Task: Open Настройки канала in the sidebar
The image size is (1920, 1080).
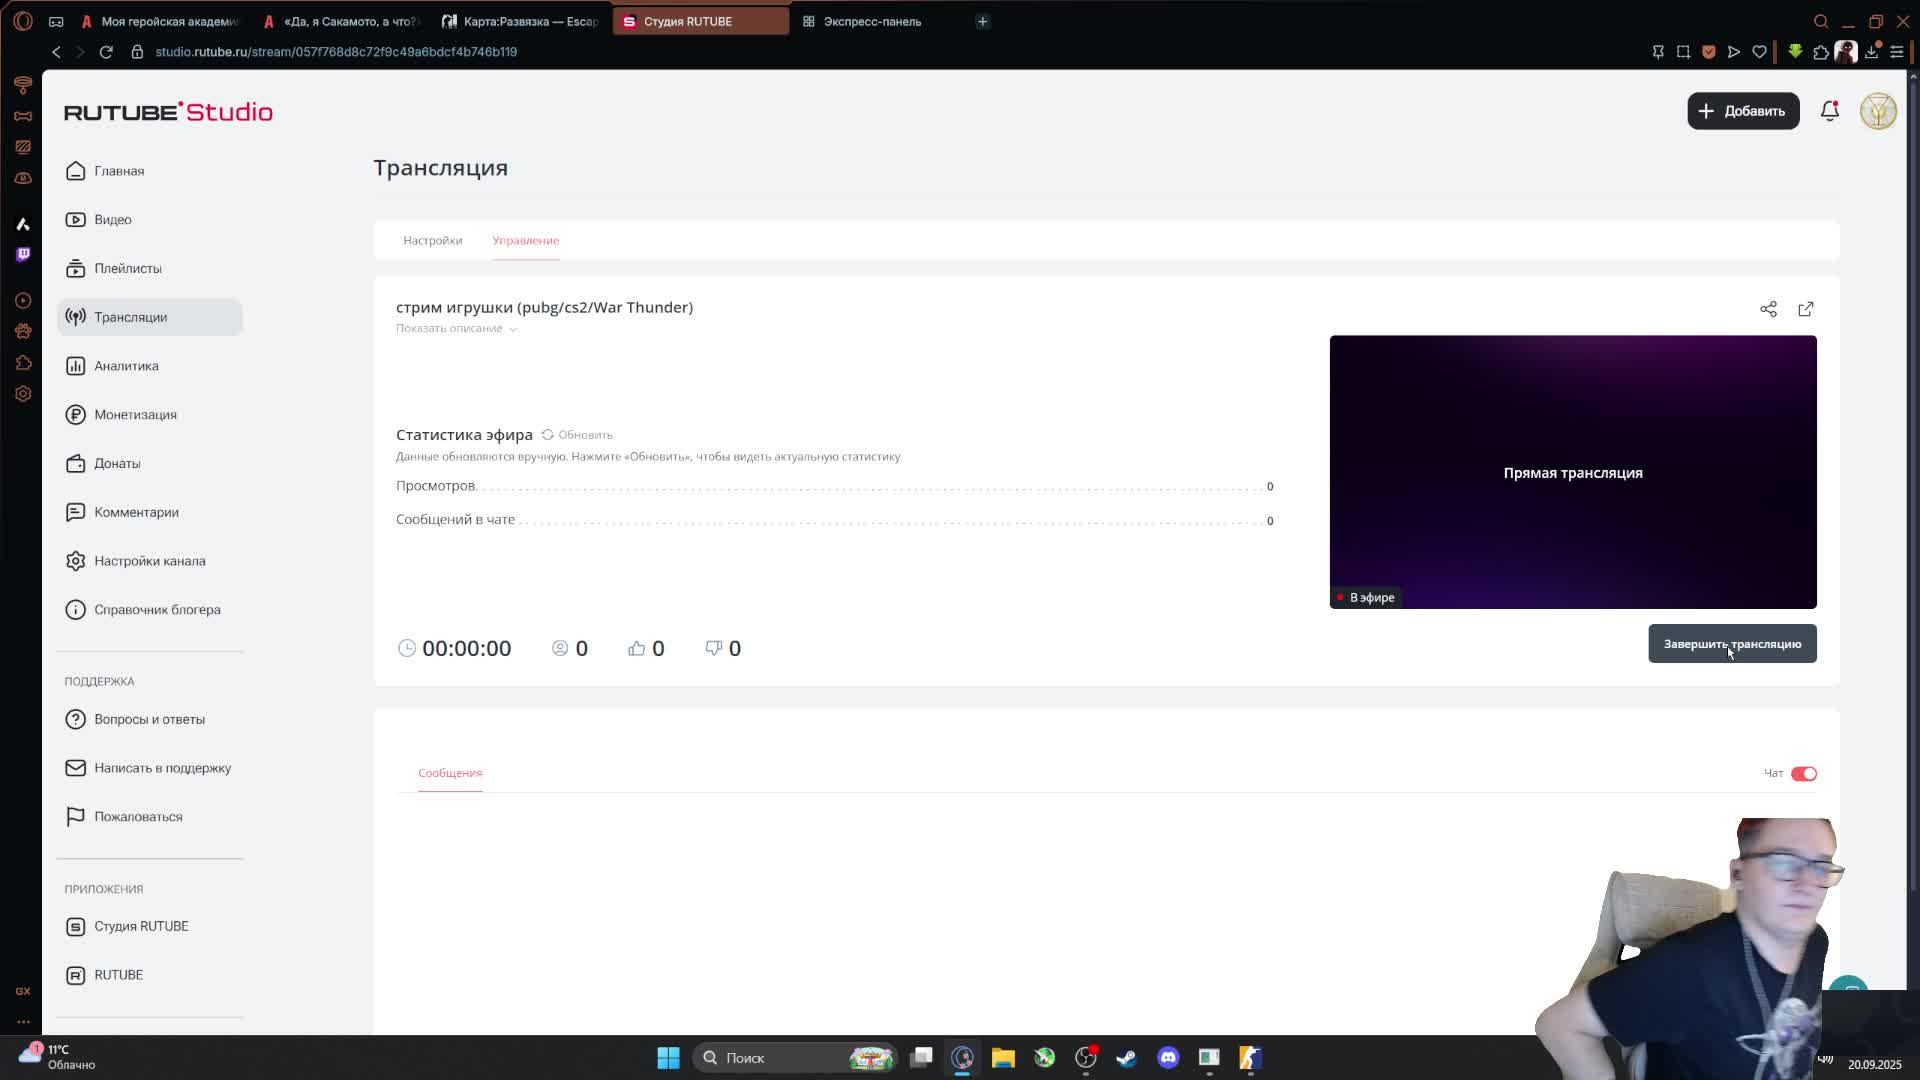Action: (149, 561)
